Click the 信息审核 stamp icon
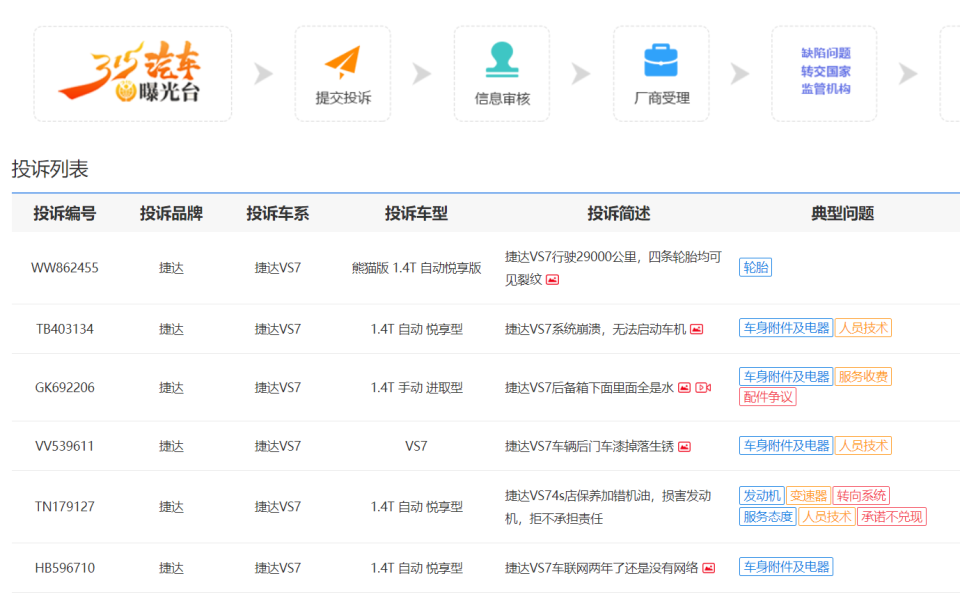This screenshot has height=606, width=960. coord(501,62)
